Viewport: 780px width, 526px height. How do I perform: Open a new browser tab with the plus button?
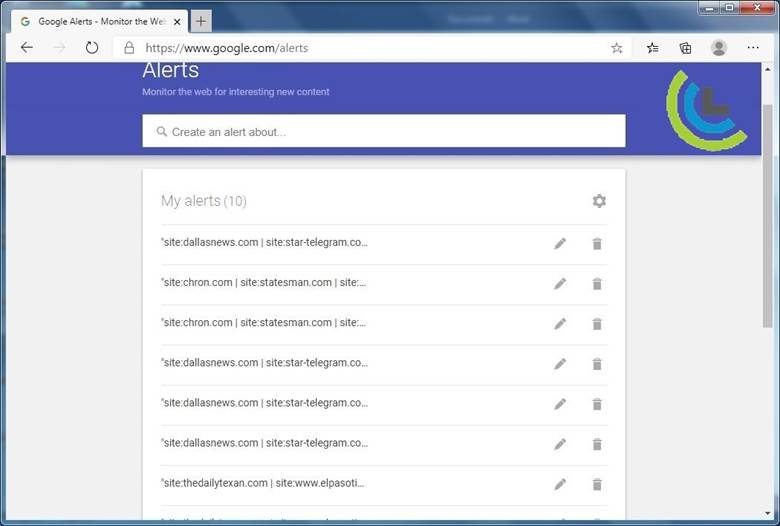(x=201, y=21)
